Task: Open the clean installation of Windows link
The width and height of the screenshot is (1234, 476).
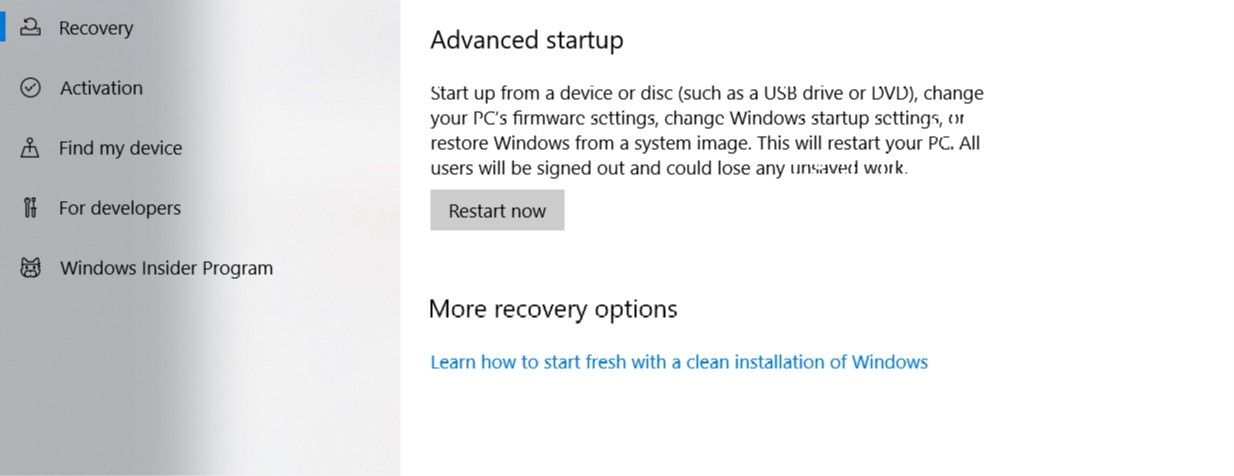Action: coord(678,362)
